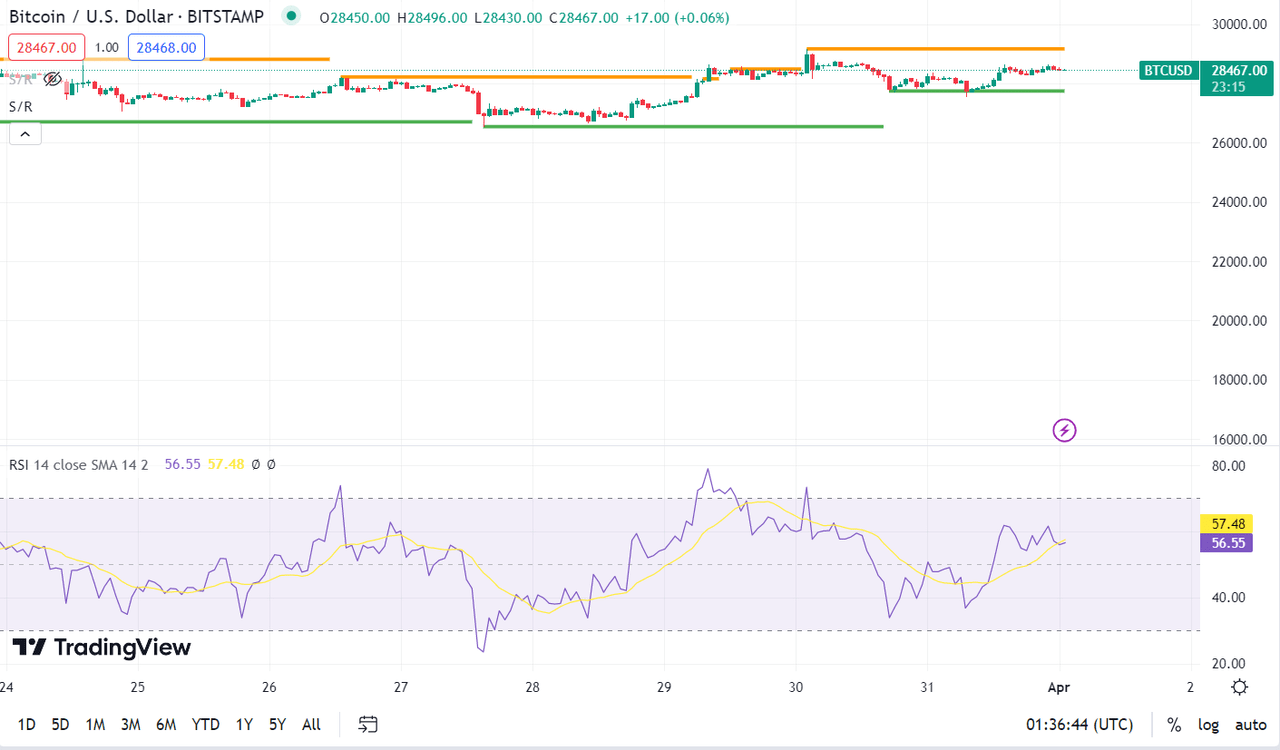Click the 16000.00 price scale label
This screenshot has height=750, width=1280.
coord(1239,440)
